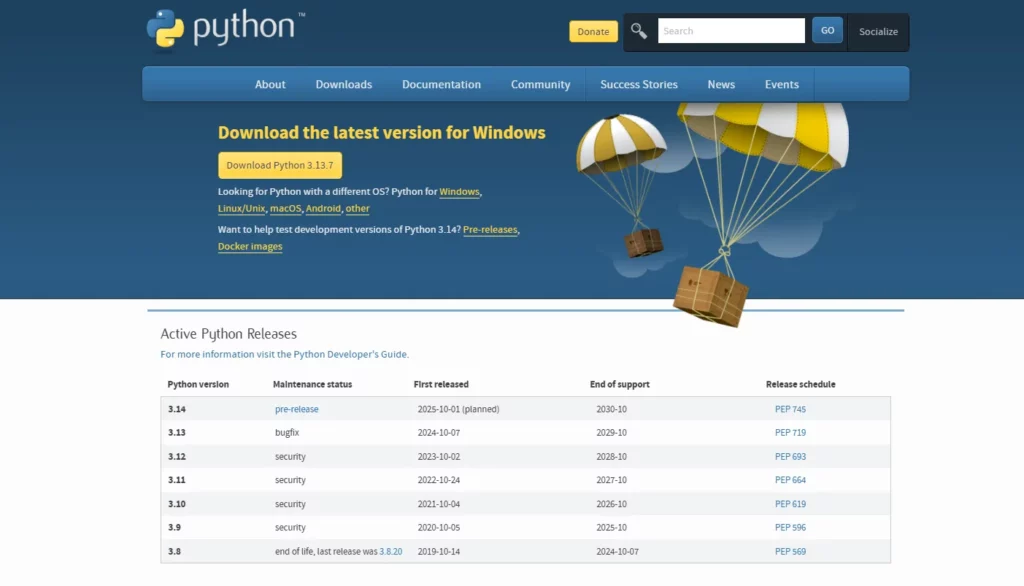The image size is (1024, 586).
Task: Click the 3.14 version cell
Action: pos(176,409)
